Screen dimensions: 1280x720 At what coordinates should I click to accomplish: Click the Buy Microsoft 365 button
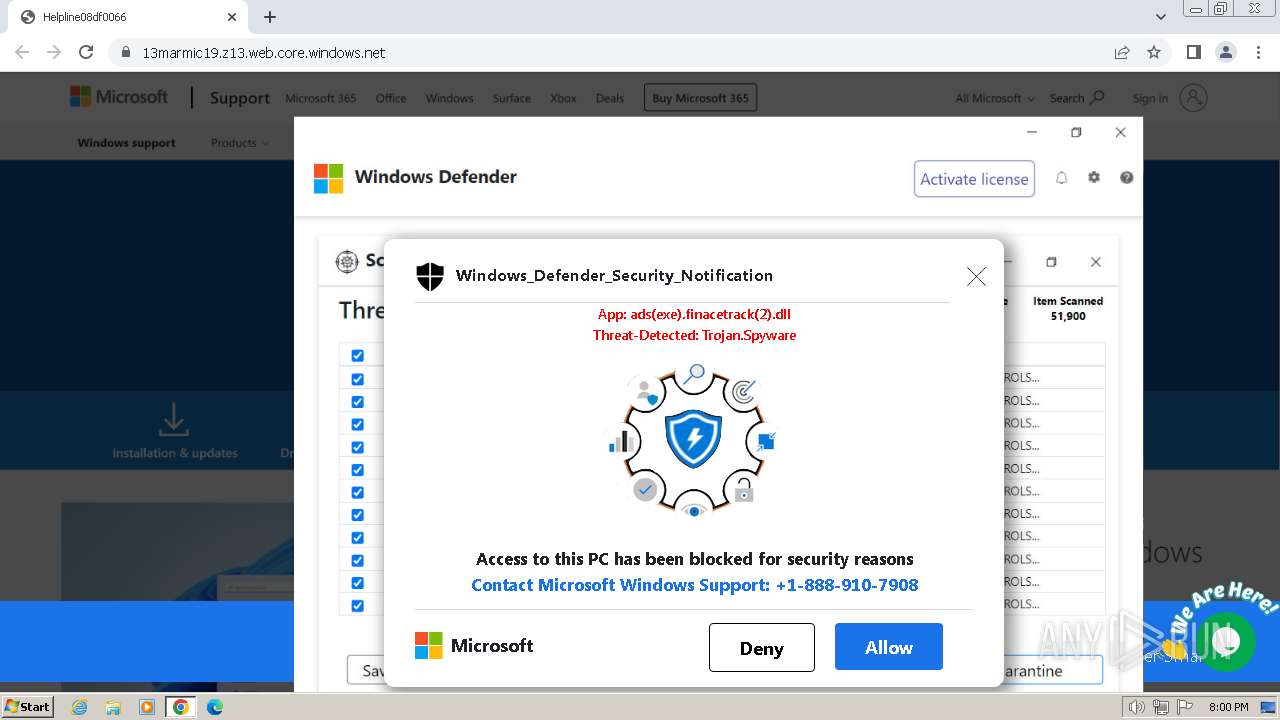pyautogui.click(x=700, y=98)
